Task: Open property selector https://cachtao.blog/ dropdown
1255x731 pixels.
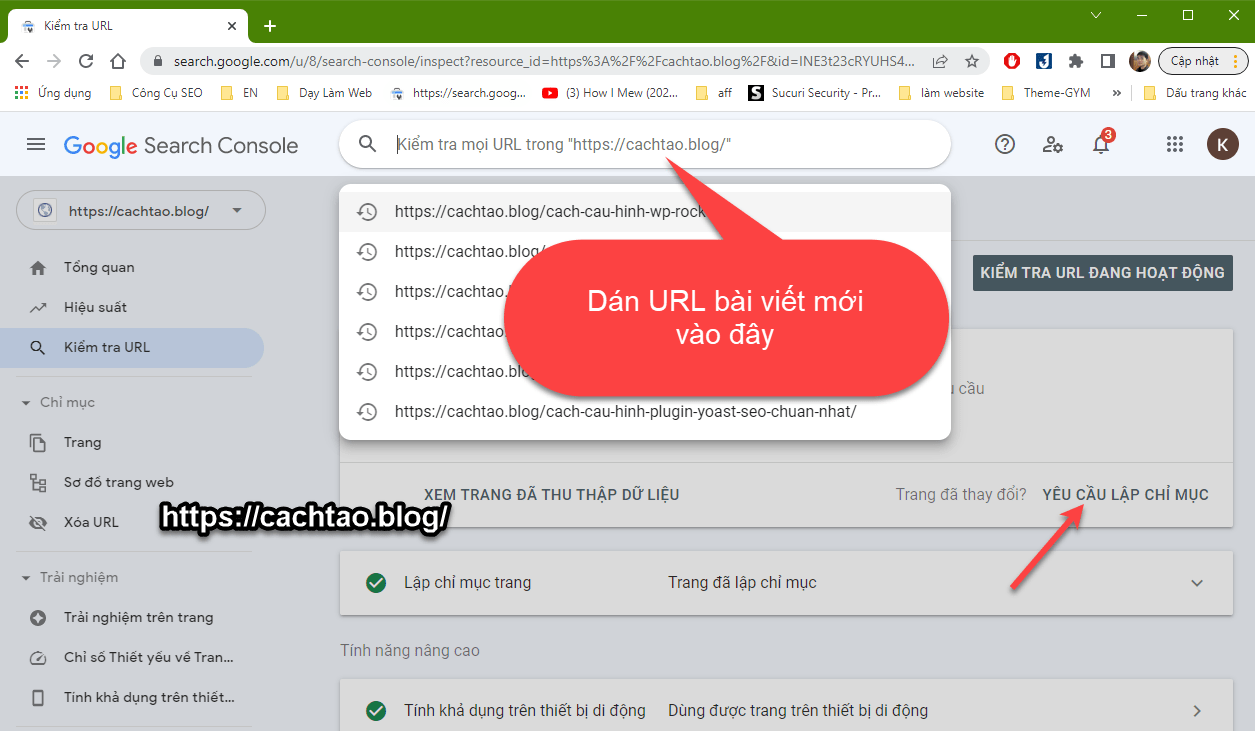Action: 141,211
